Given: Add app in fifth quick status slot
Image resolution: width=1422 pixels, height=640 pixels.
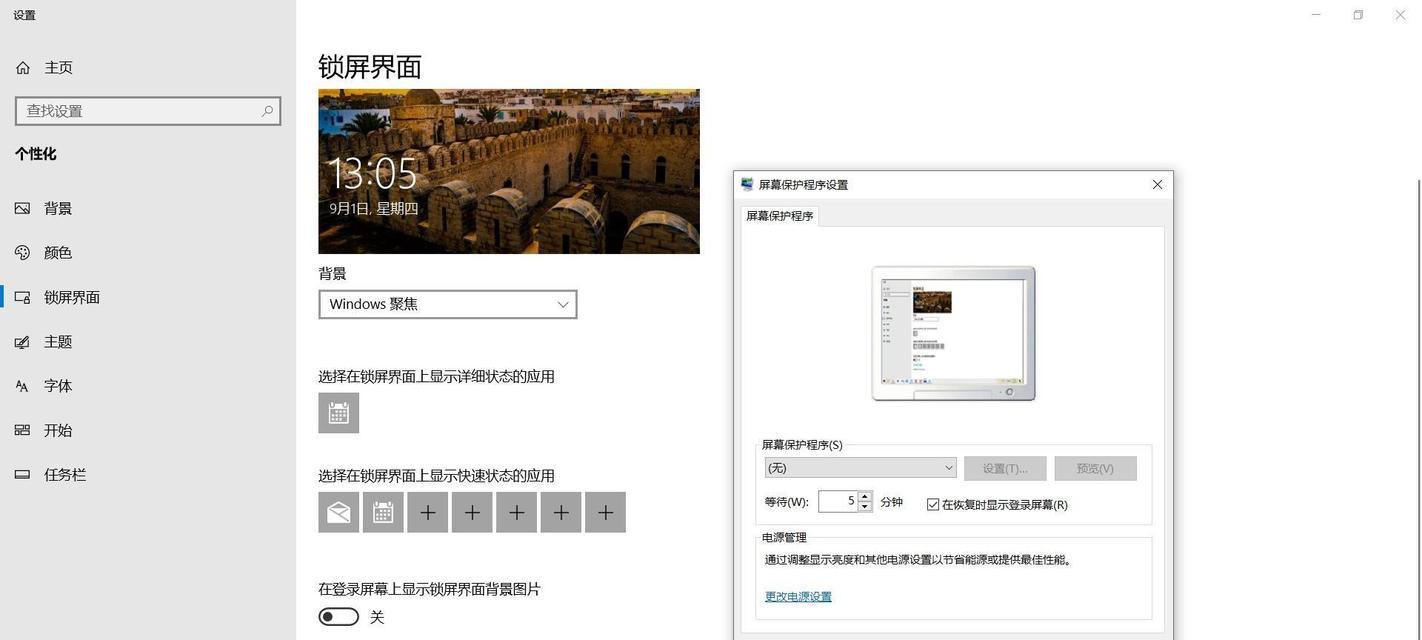Looking at the screenshot, I should pyautogui.click(x=517, y=512).
